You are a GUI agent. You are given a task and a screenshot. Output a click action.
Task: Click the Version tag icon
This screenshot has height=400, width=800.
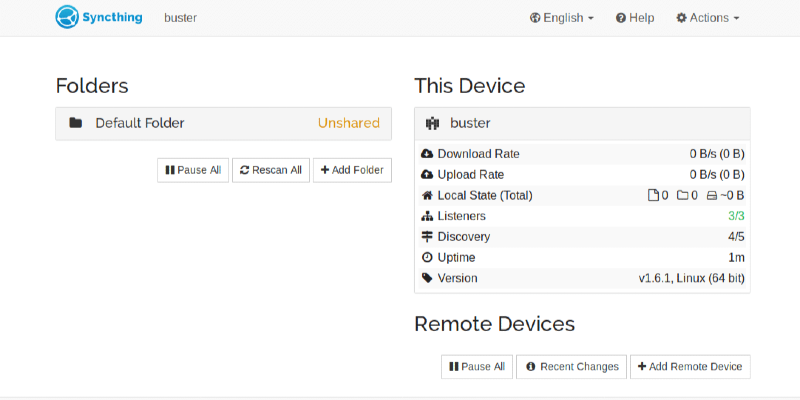(x=428, y=278)
